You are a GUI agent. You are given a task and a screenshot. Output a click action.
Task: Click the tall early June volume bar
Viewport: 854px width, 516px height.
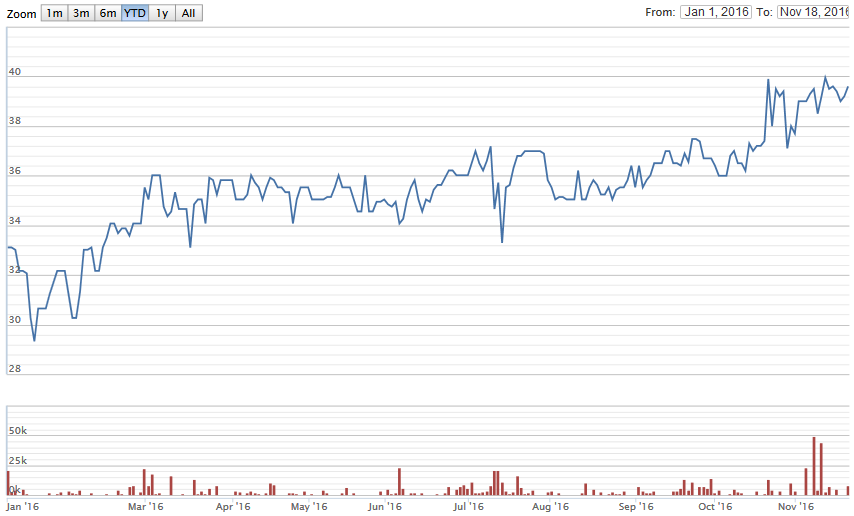click(x=399, y=482)
